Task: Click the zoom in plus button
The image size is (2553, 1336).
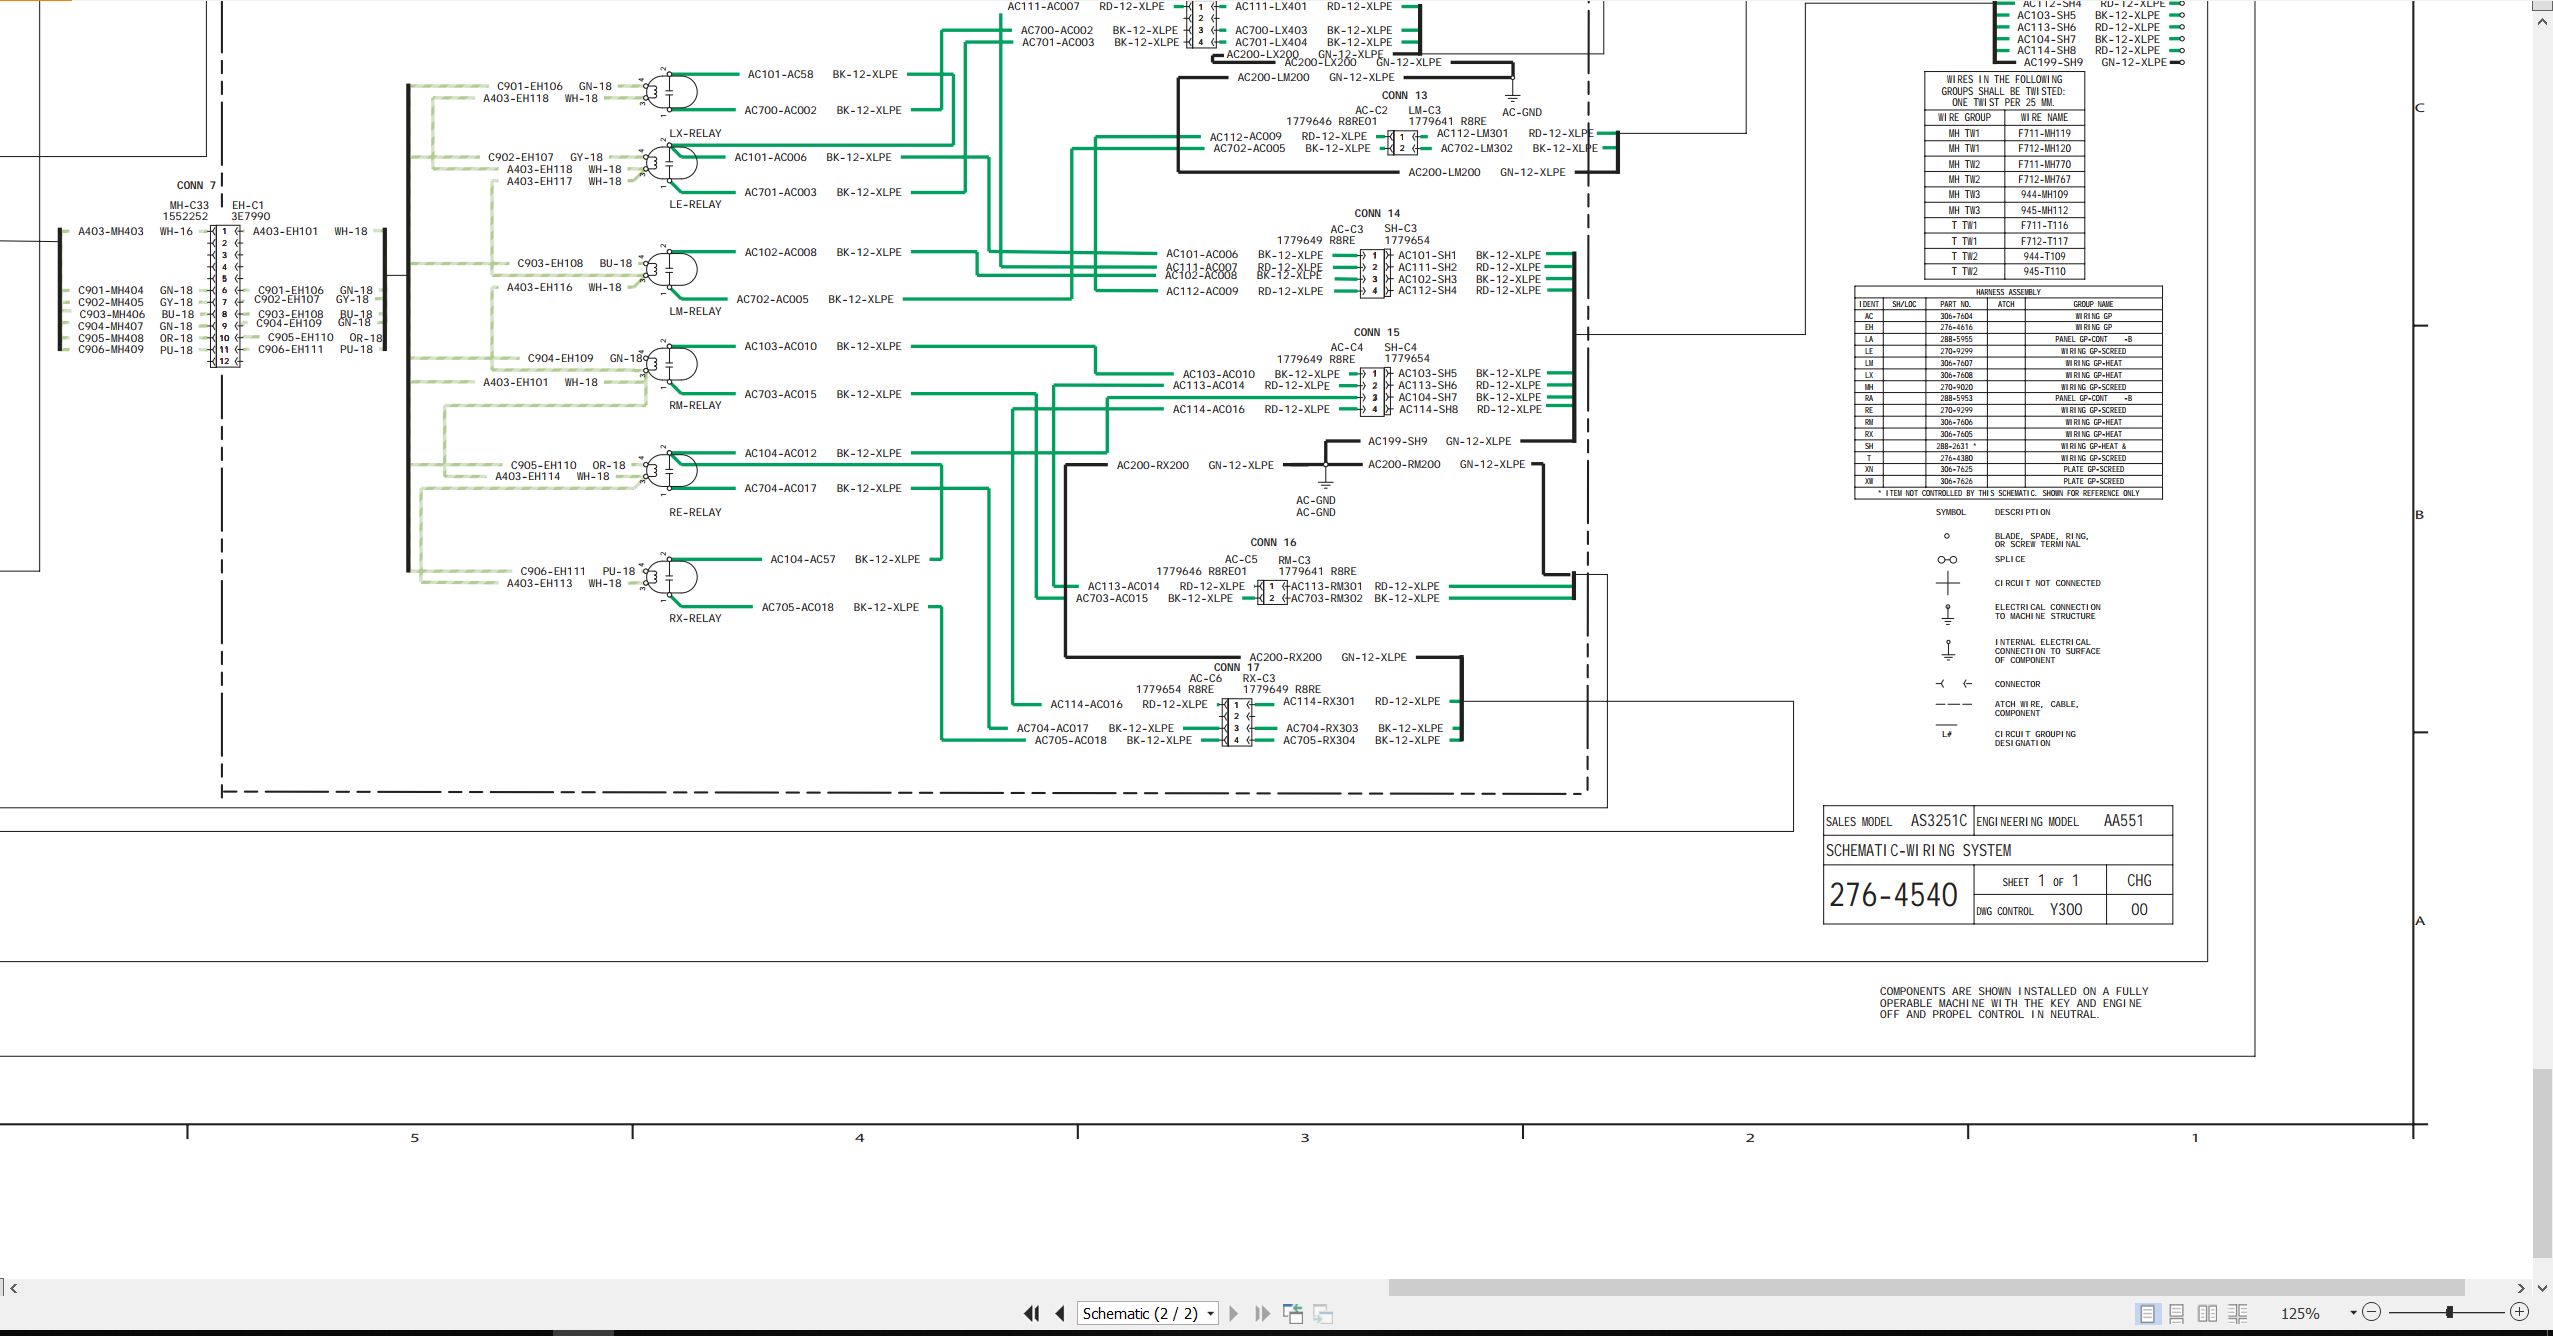Action: (x=2519, y=1312)
